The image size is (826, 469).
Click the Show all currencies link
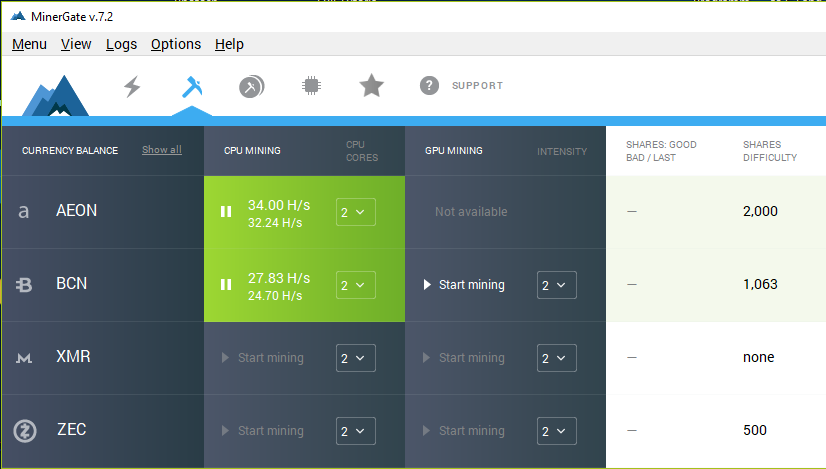tap(162, 150)
